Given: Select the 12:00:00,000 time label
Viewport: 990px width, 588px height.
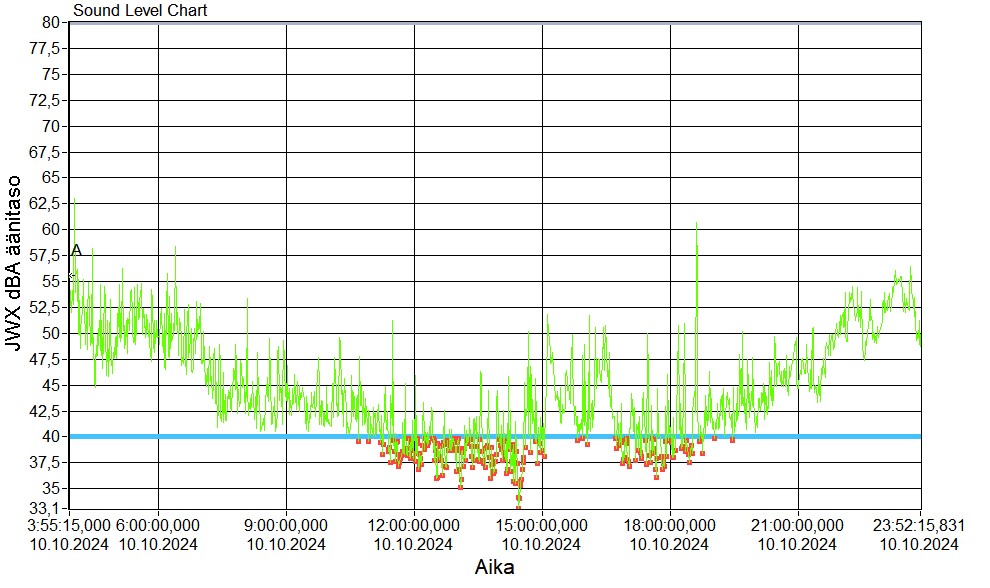Looking at the screenshot, I should [415, 524].
